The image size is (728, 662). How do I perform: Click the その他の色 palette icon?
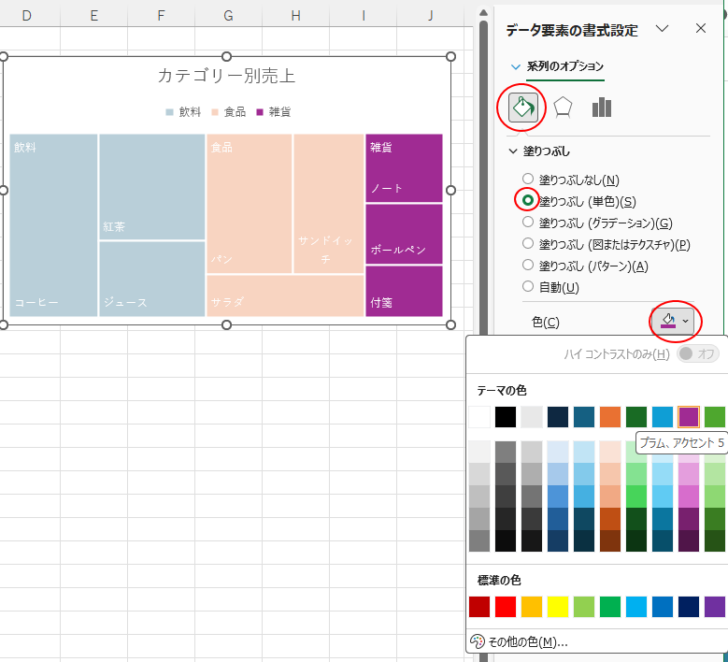coord(477,642)
